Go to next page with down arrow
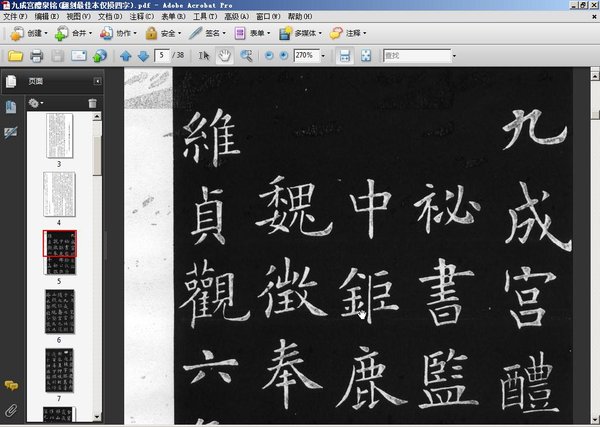The image size is (600, 427). 143,56
